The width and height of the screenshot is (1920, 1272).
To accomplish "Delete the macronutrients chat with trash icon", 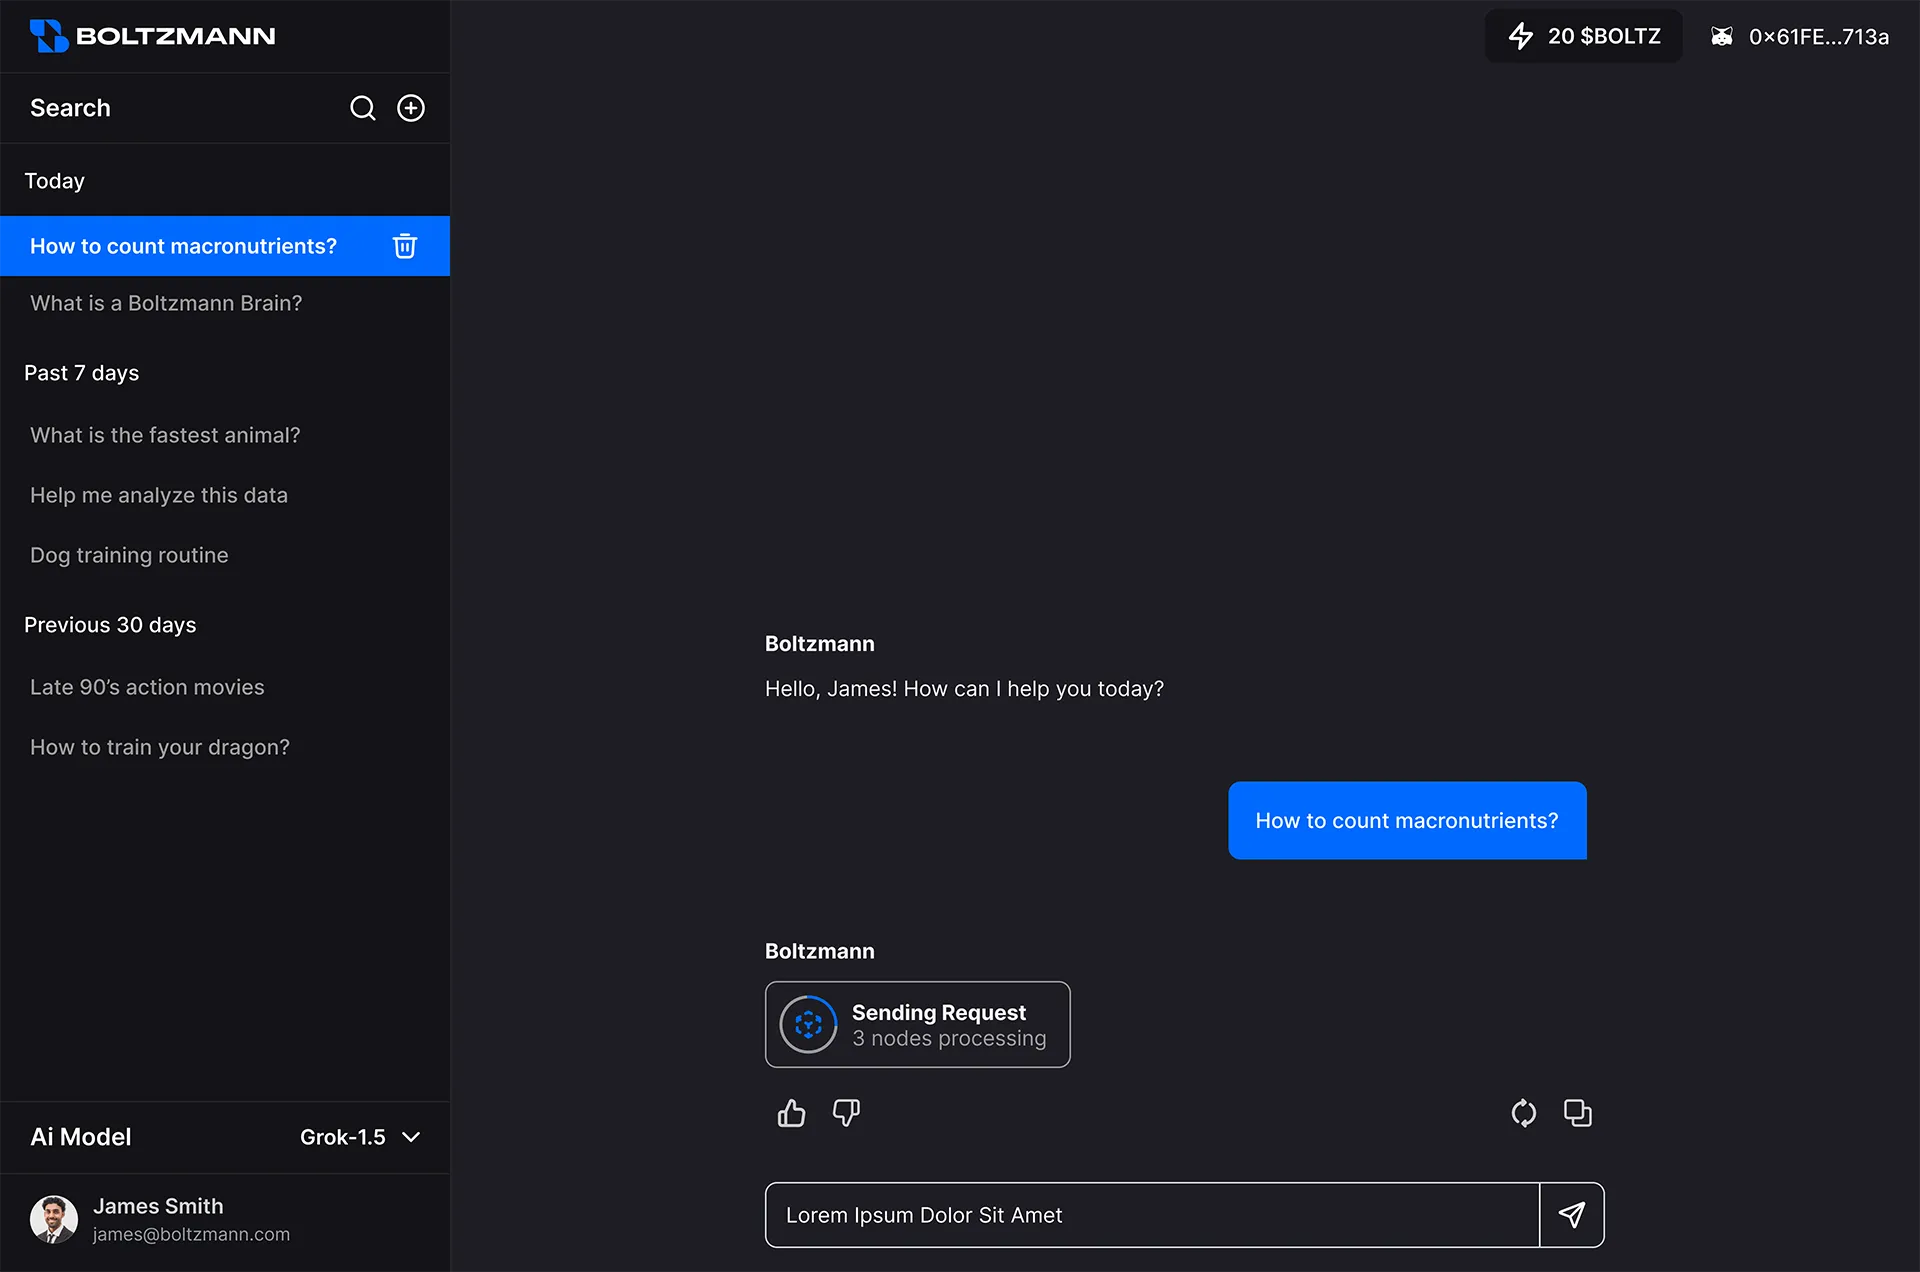I will 404,246.
